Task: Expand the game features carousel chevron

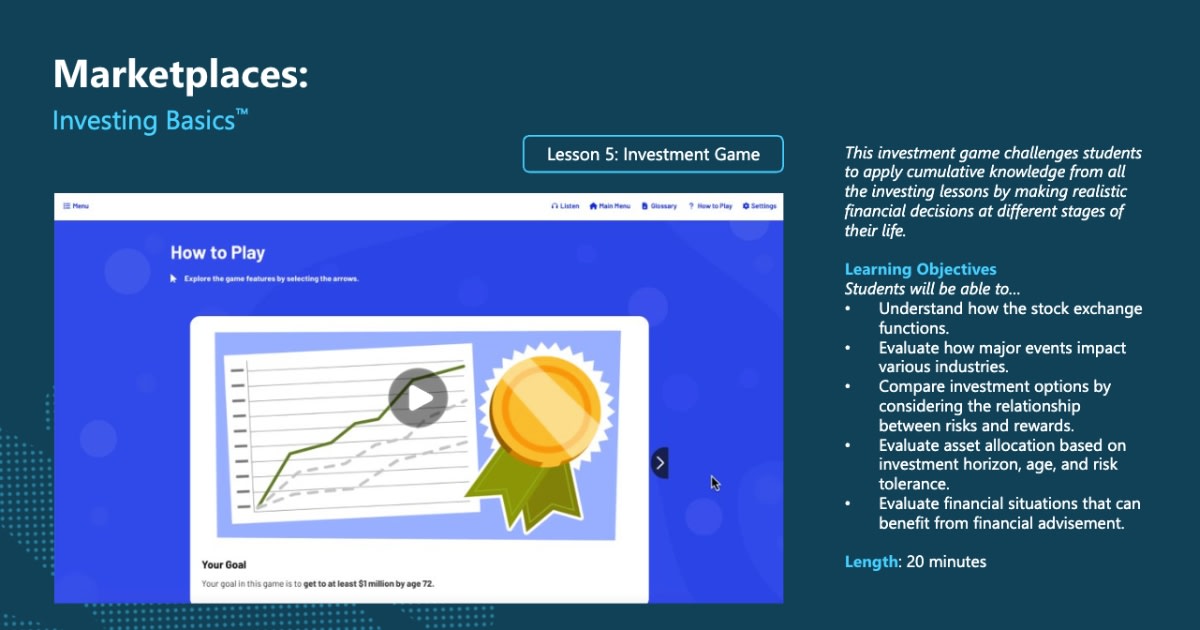Action: tap(660, 462)
